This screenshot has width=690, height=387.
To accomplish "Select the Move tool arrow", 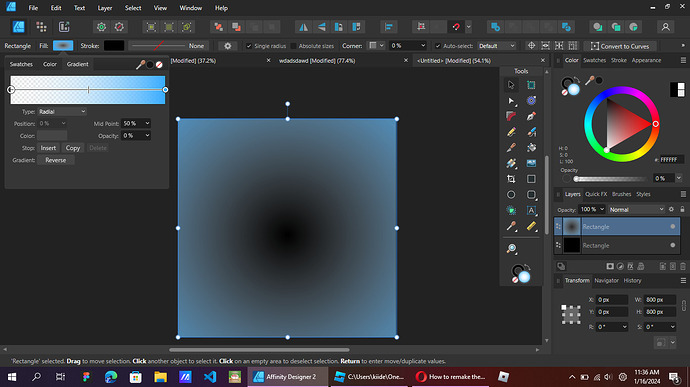I will [x=511, y=85].
